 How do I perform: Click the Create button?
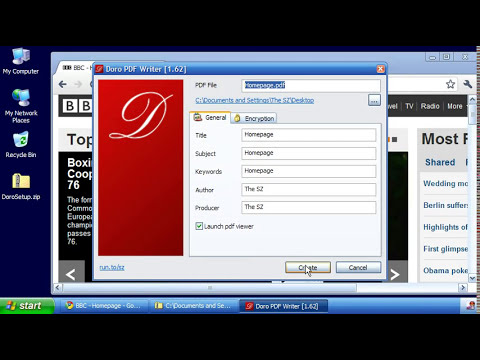tap(308, 267)
